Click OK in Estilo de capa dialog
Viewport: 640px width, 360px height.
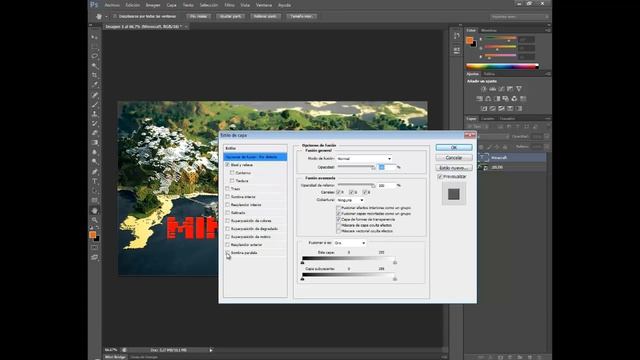(454, 147)
